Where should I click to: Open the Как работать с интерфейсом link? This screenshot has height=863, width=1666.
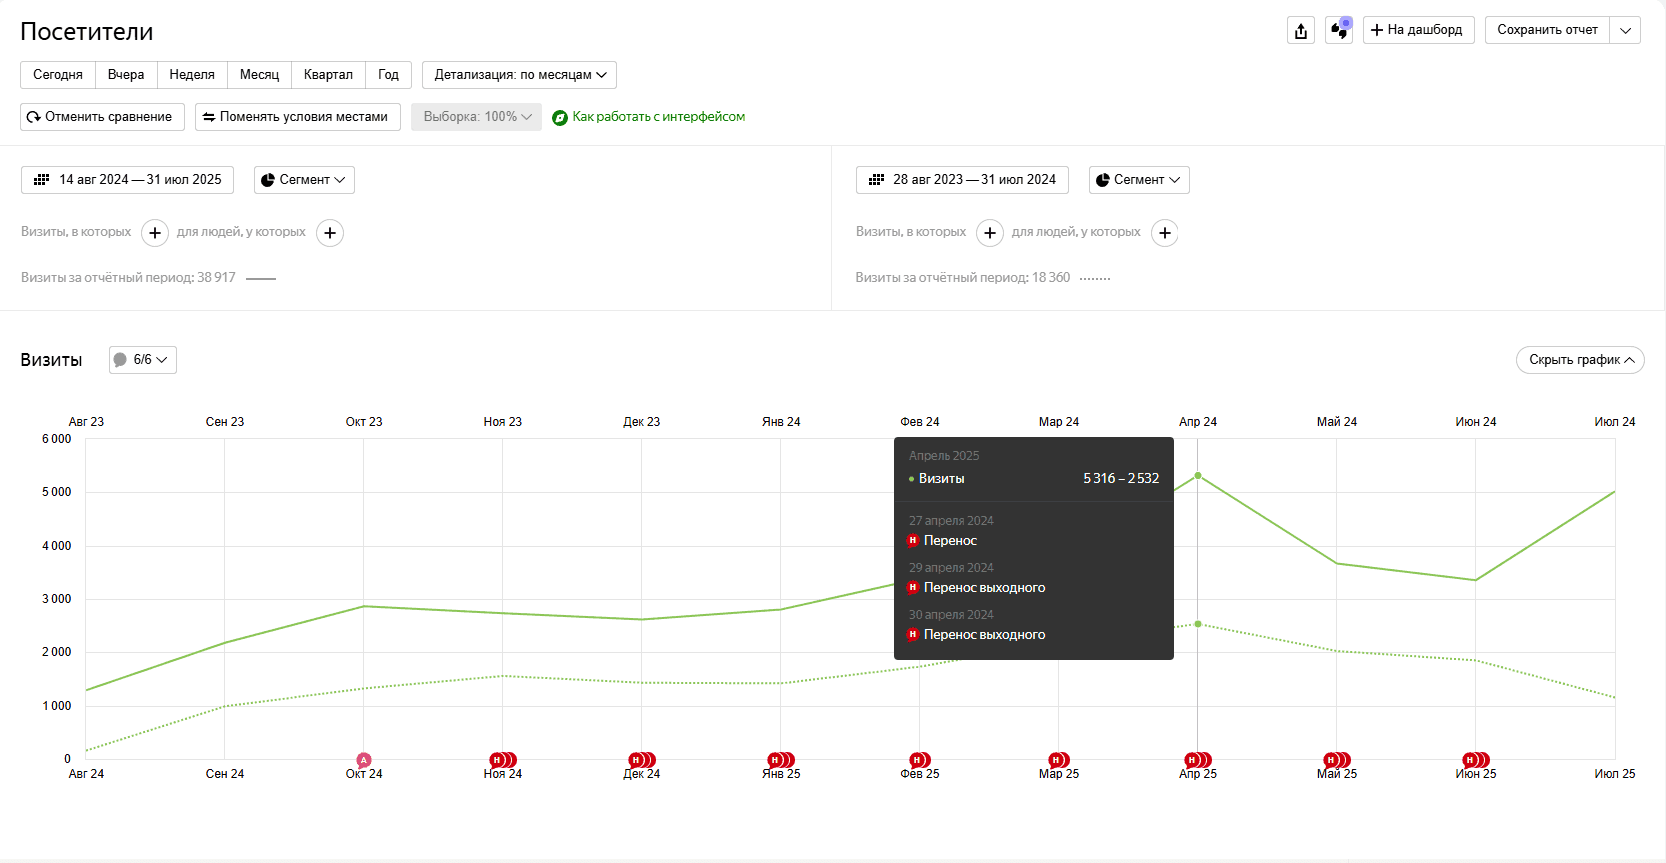(657, 117)
